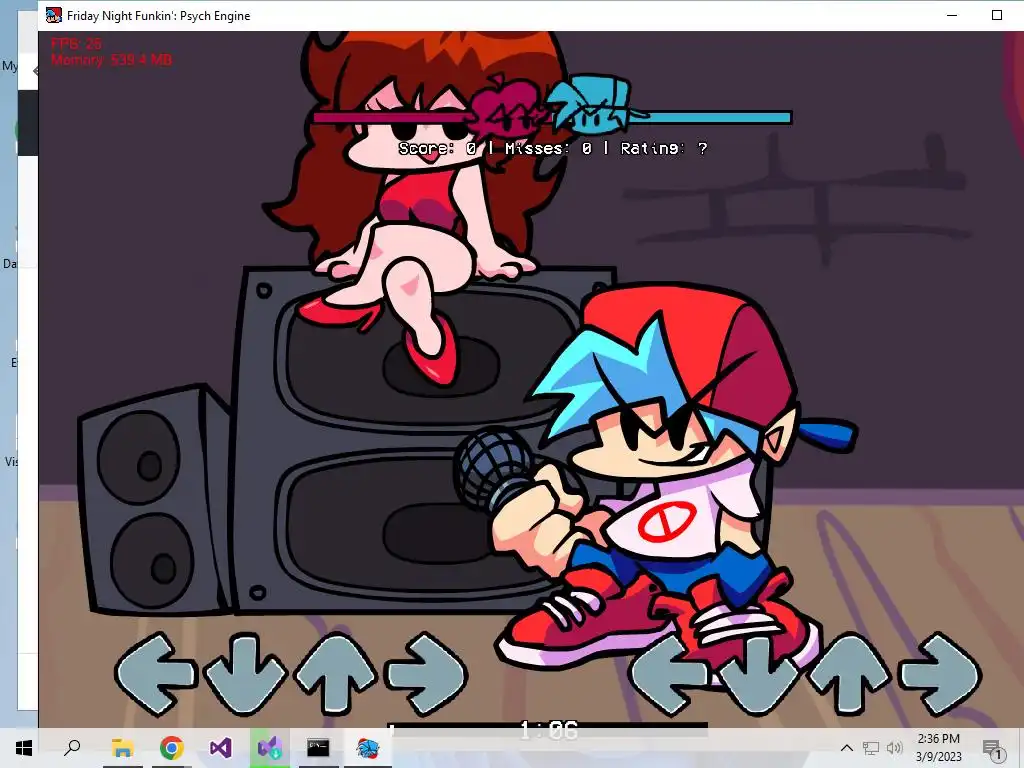Click the player's up arrow receptor

pyautogui.click(x=850, y=674)
